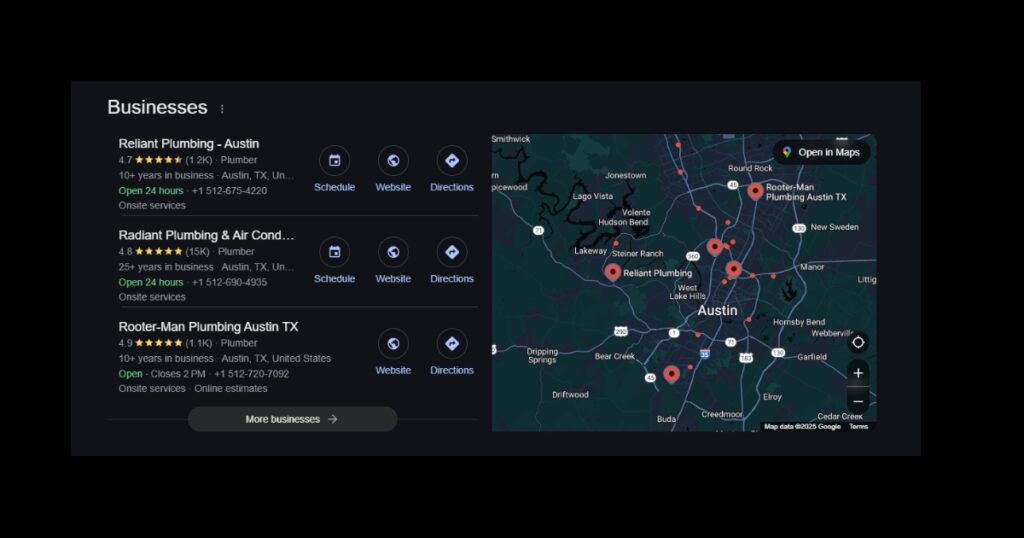Image resolution: width=1024 pixels, height=538 pixels.
Task: Open Website icon for Reliant Plumbing - Austin
Action: pos(393,161)
